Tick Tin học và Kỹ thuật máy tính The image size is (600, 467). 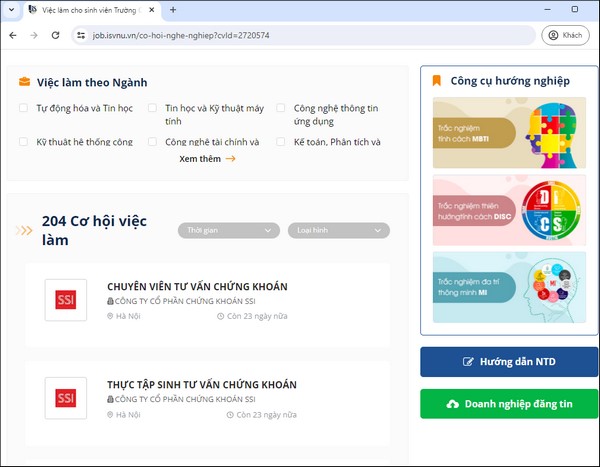153,108
